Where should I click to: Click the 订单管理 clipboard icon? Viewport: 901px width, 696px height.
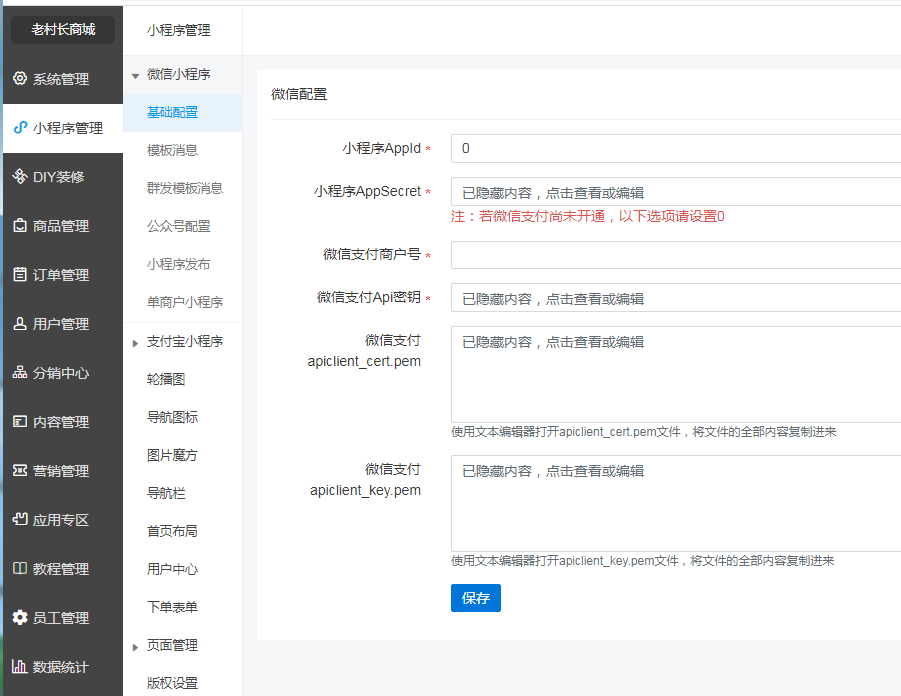20,275
